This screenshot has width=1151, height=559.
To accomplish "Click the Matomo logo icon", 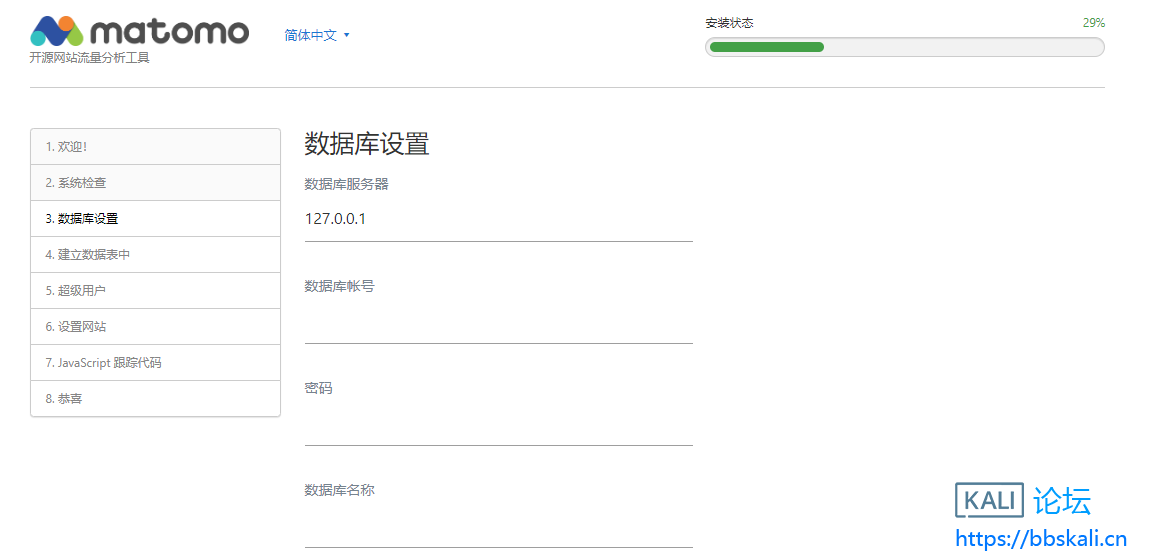I will point(57,31).
